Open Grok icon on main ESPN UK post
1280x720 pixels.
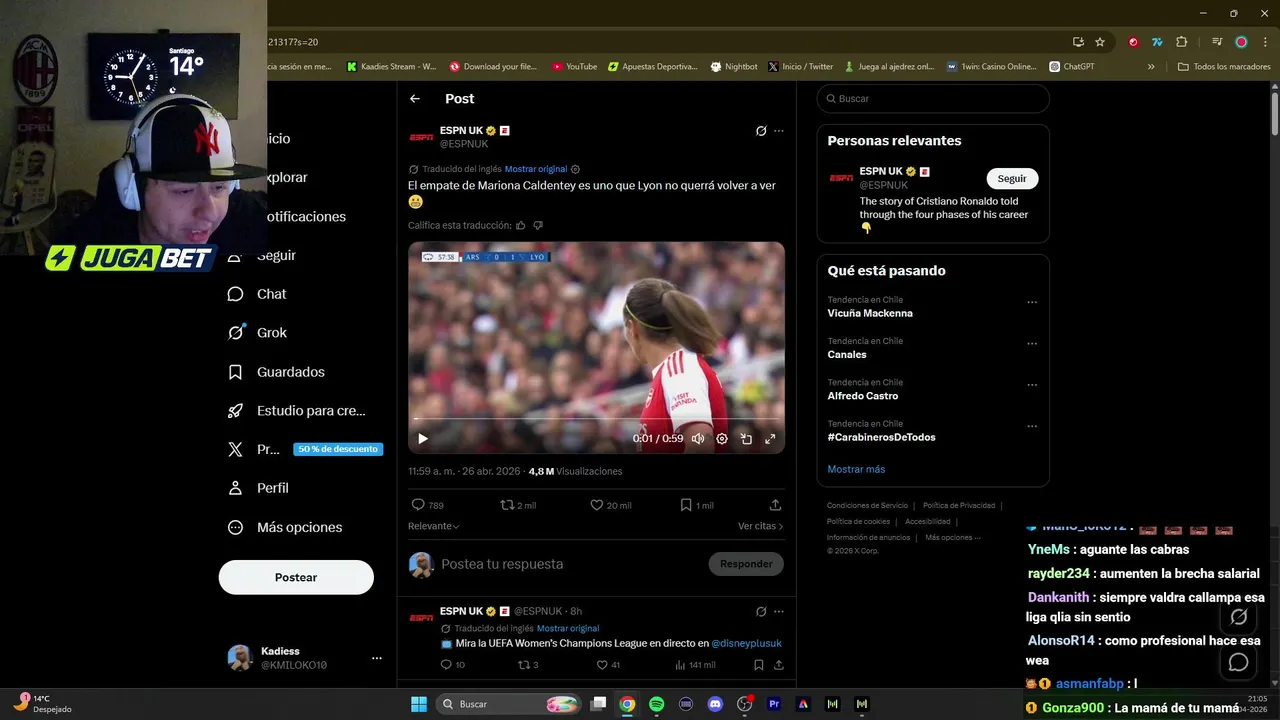click(761, 131)
